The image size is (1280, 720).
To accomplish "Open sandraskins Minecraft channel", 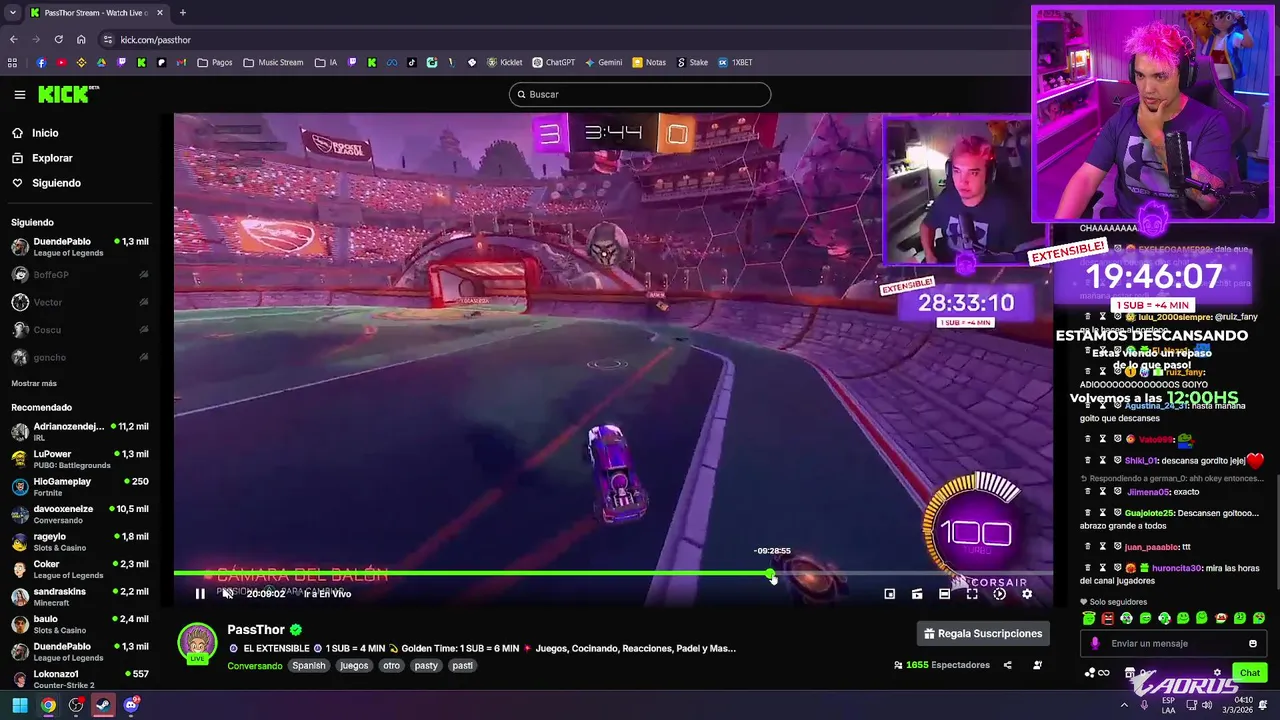I will 80,597.
